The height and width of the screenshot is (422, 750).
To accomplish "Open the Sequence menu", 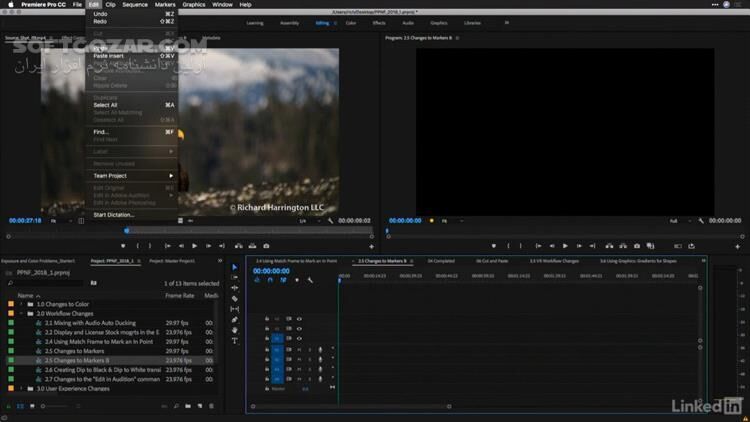I will 135,4.
